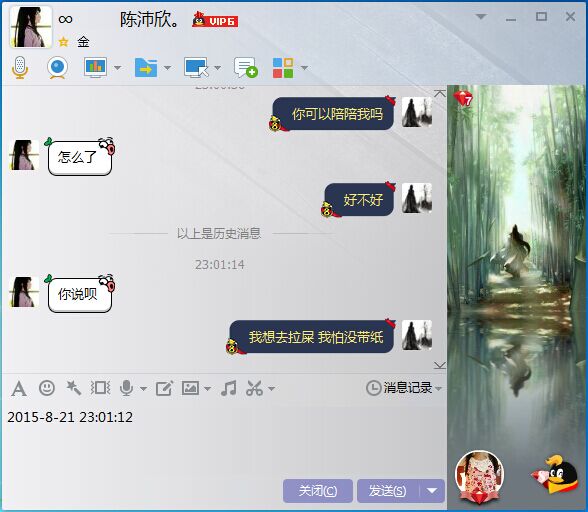Send a window shake nudge
588x512 pixels.
[100, 388]
